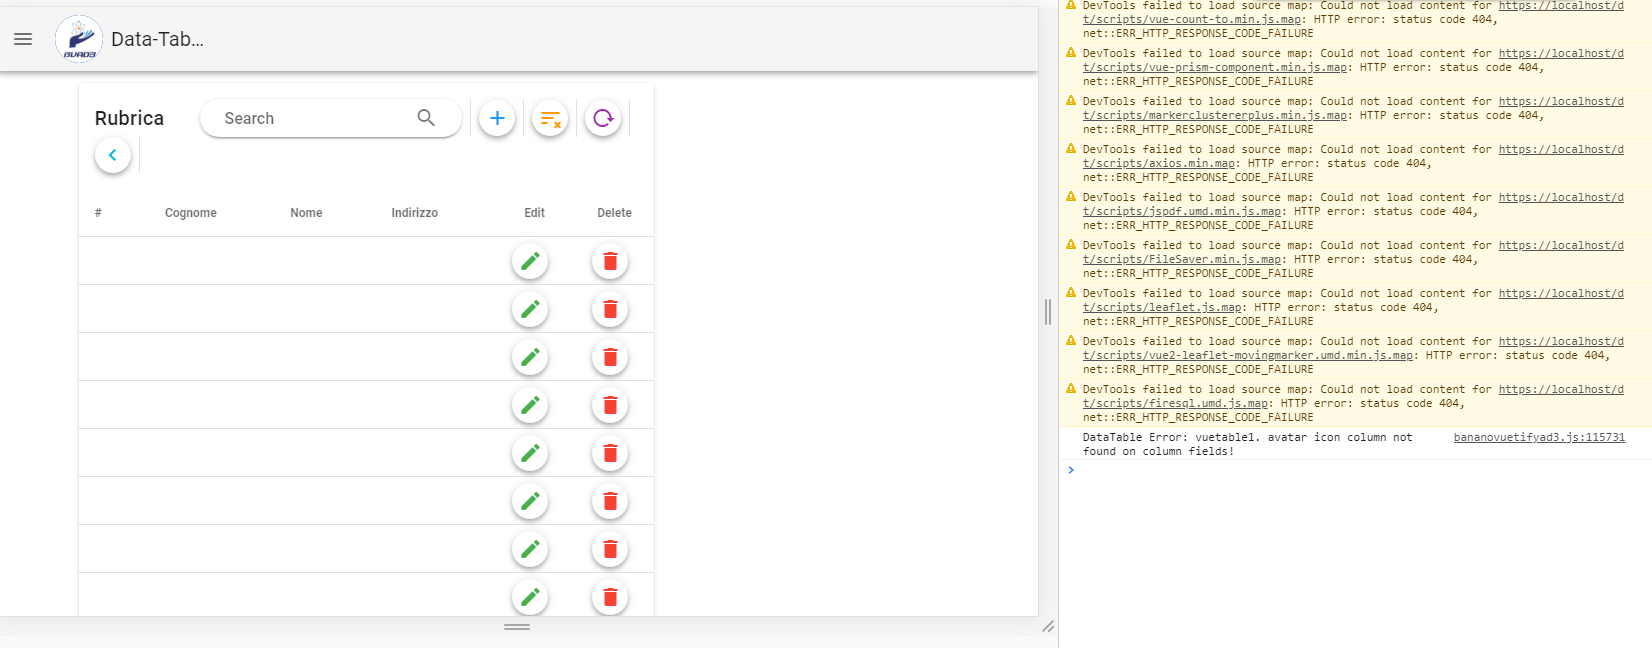Edit the seventh table row

[530, 549]
